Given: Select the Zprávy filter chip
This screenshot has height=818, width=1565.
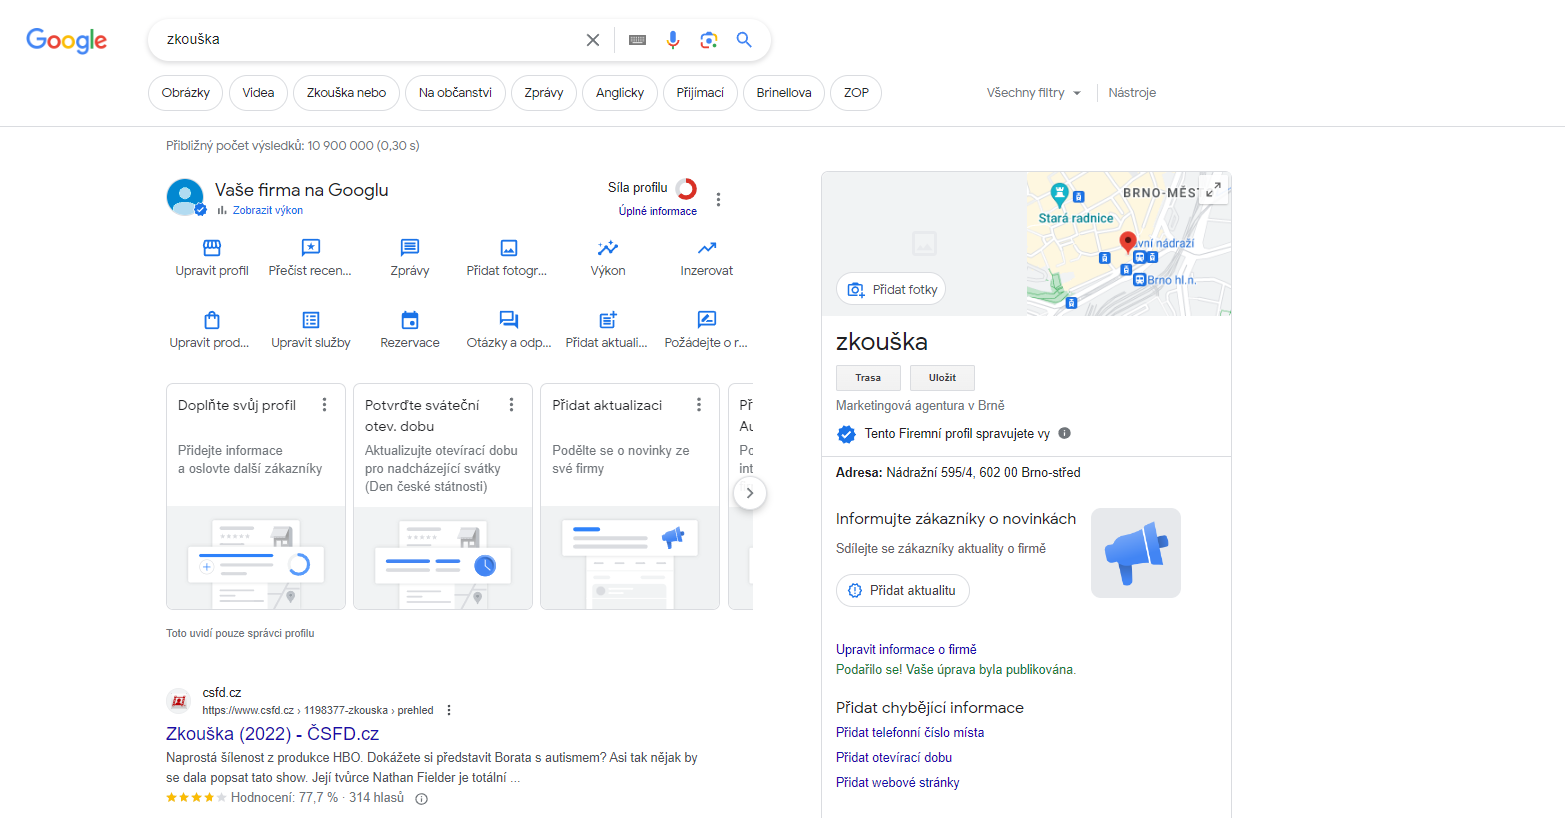Looking at the screenshot, I should [544, 93].
